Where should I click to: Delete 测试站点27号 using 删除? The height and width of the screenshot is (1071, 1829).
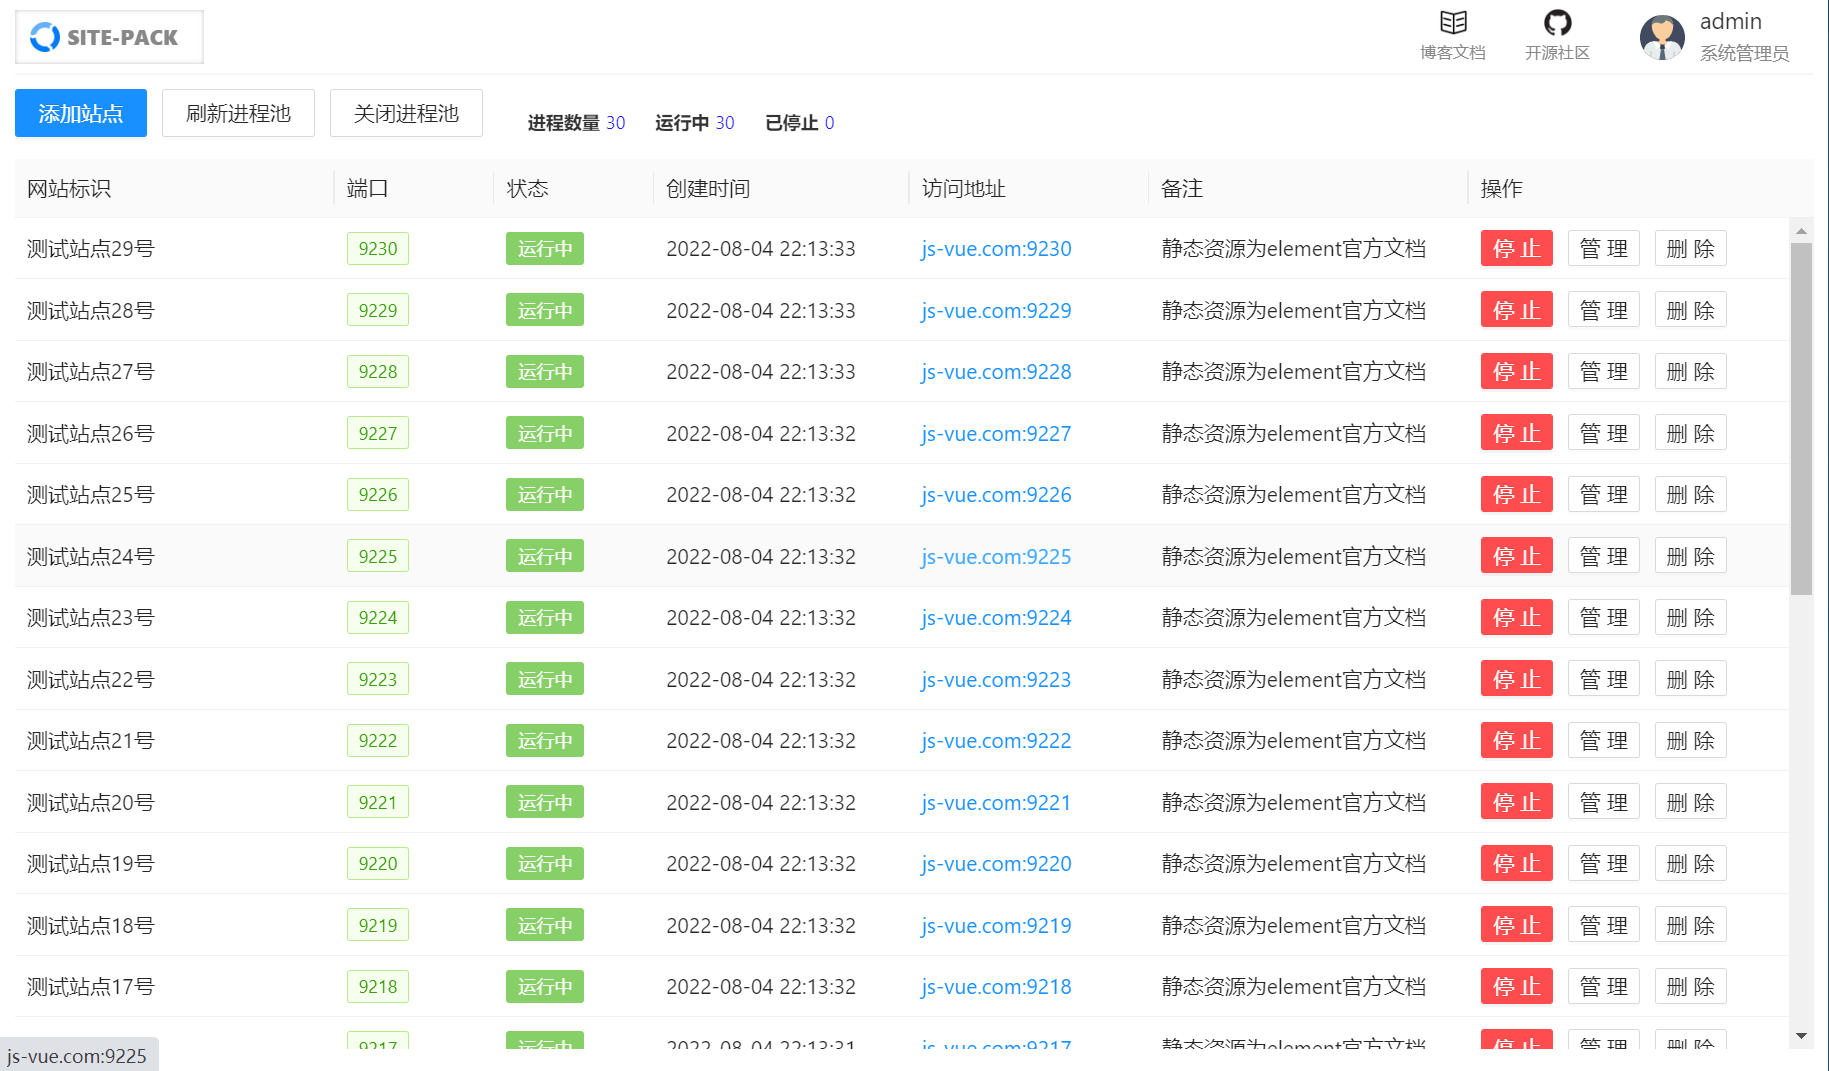[x=1690, y=372]
